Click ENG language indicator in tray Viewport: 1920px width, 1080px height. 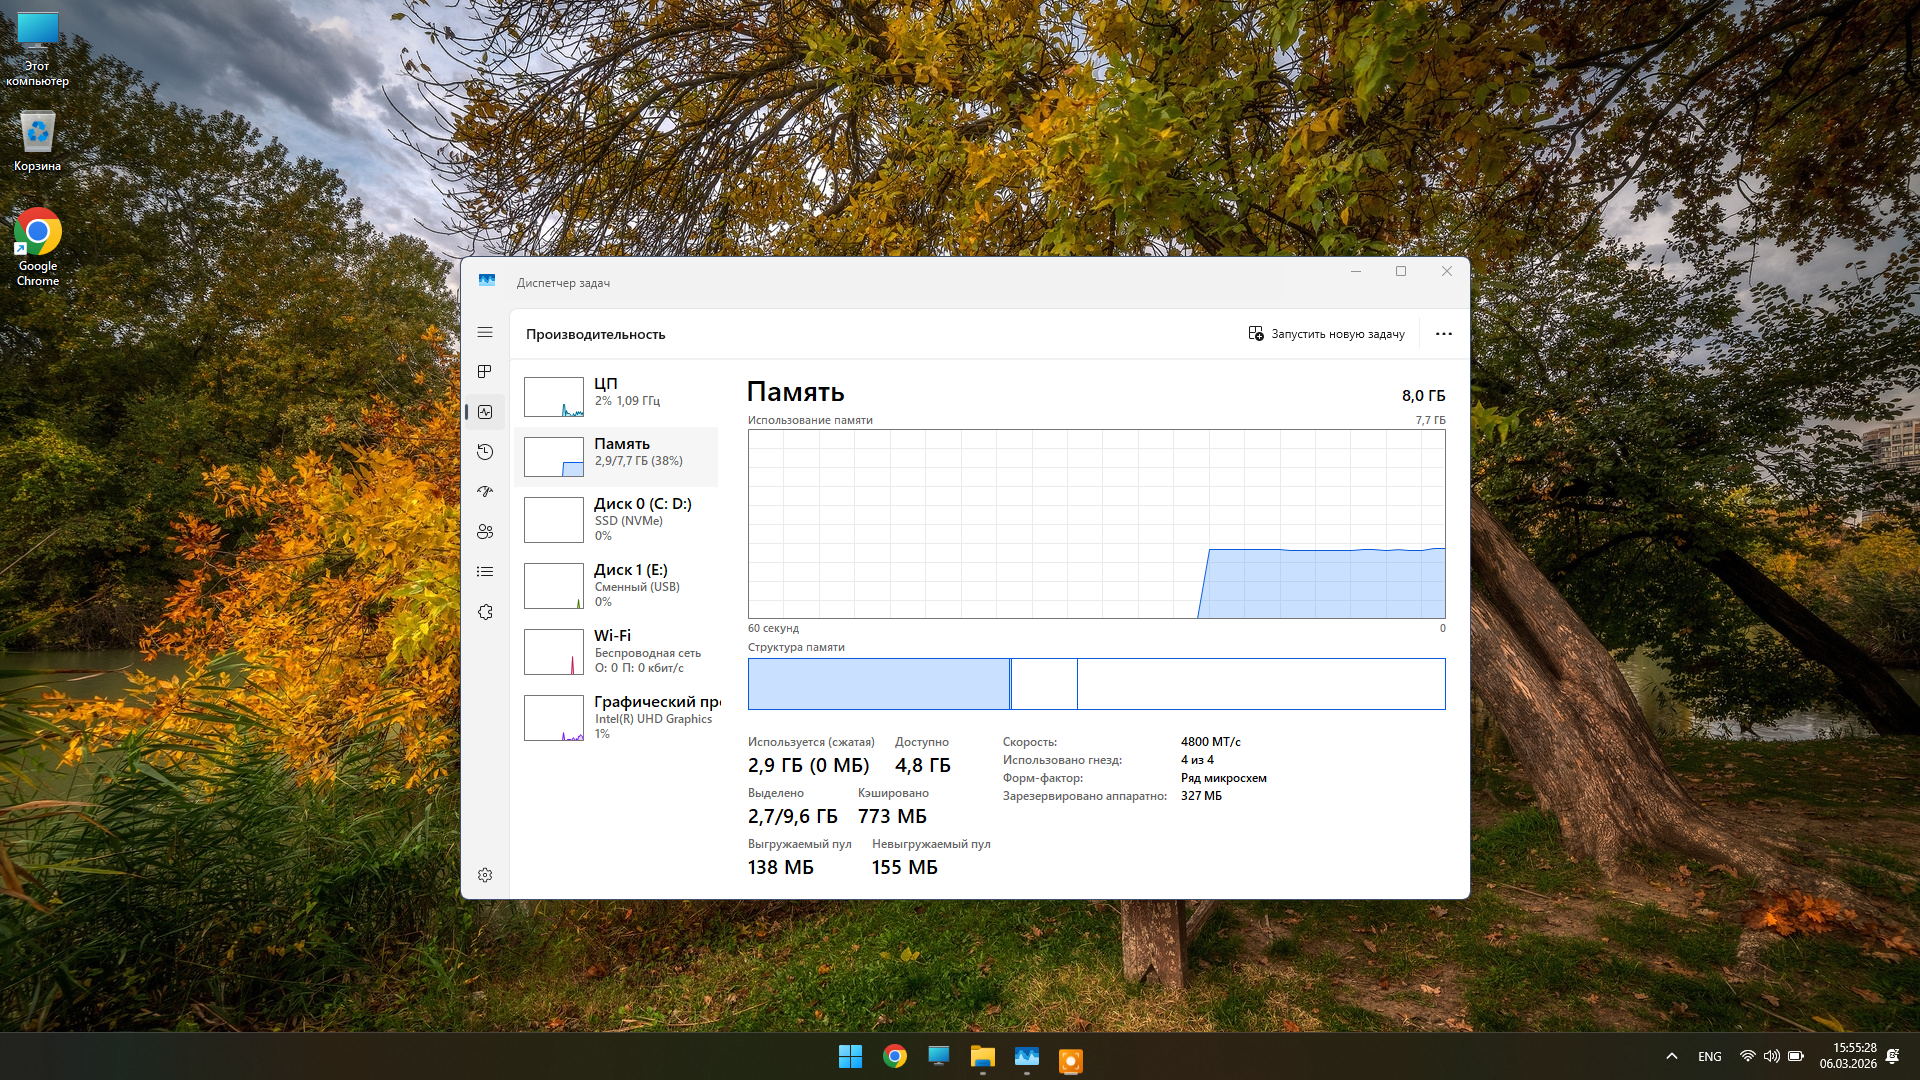point(1709,1056)
